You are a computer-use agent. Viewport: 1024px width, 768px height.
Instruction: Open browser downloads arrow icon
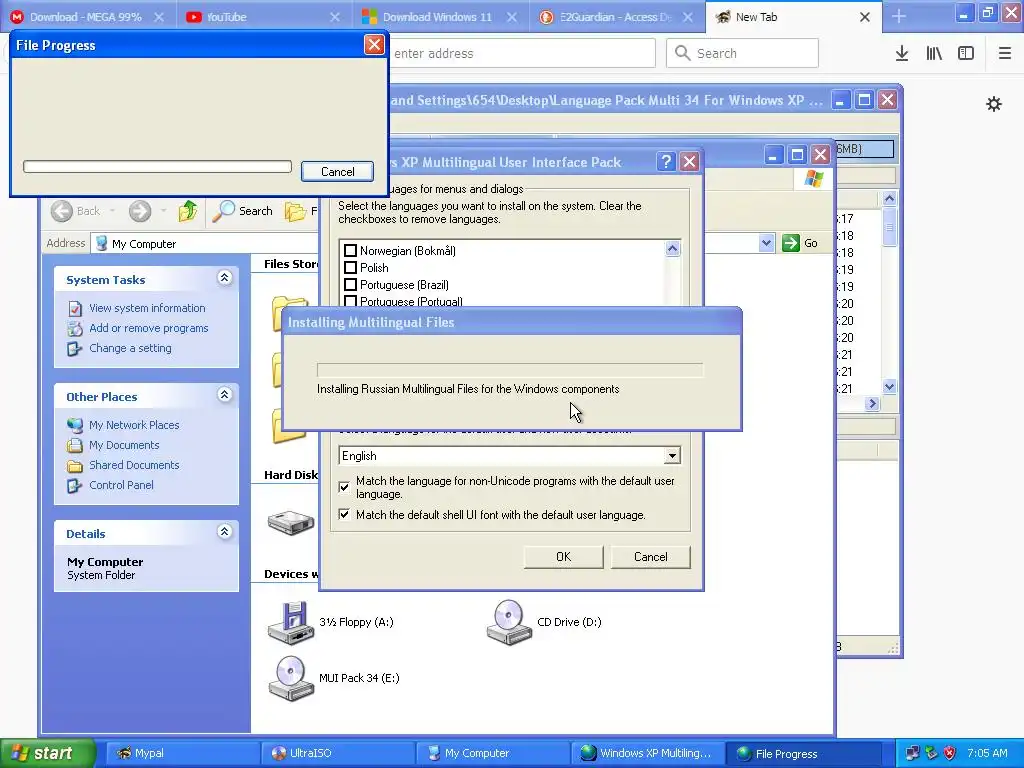click(902, 54)
